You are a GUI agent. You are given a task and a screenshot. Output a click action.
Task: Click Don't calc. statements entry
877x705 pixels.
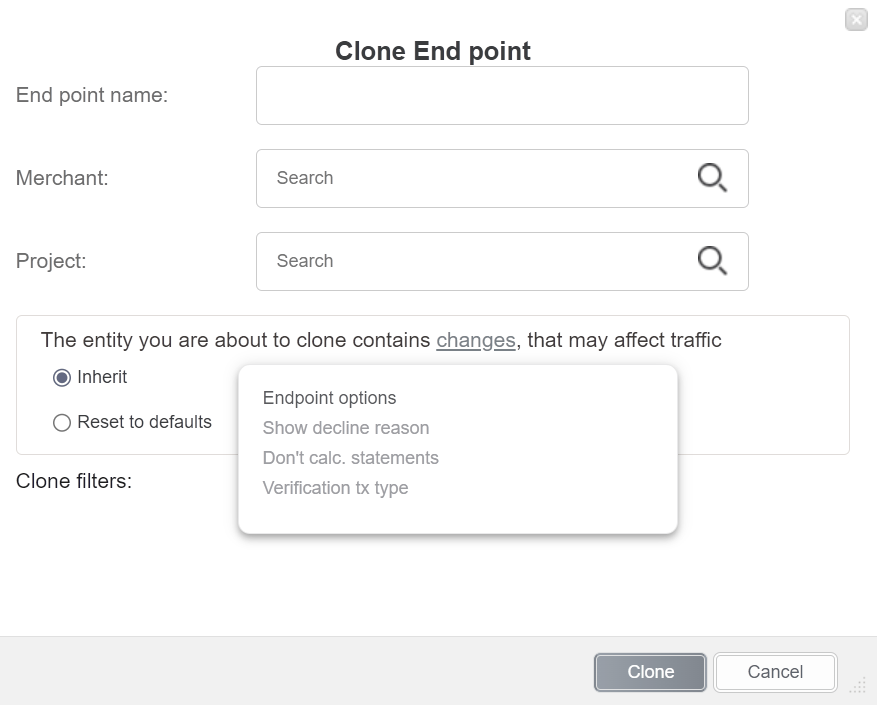coord(350,458)
